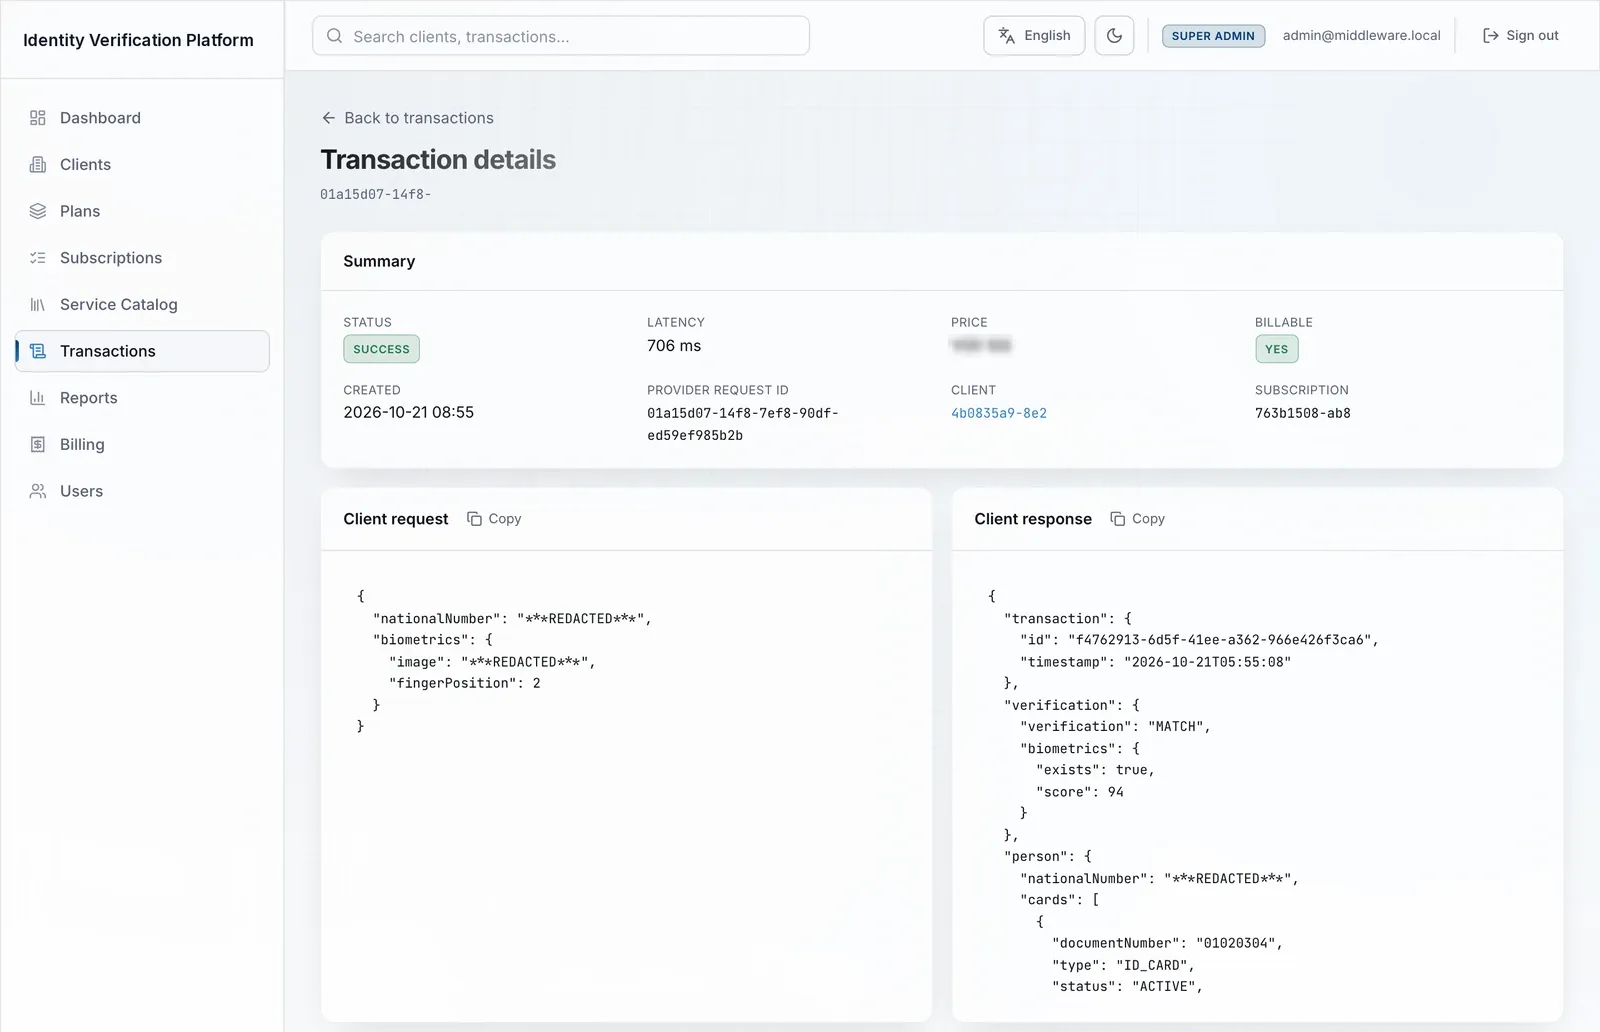This screenshot has height=1032, width=1600.
Task: Open the English language selector
Action: tap(1034, 35)
